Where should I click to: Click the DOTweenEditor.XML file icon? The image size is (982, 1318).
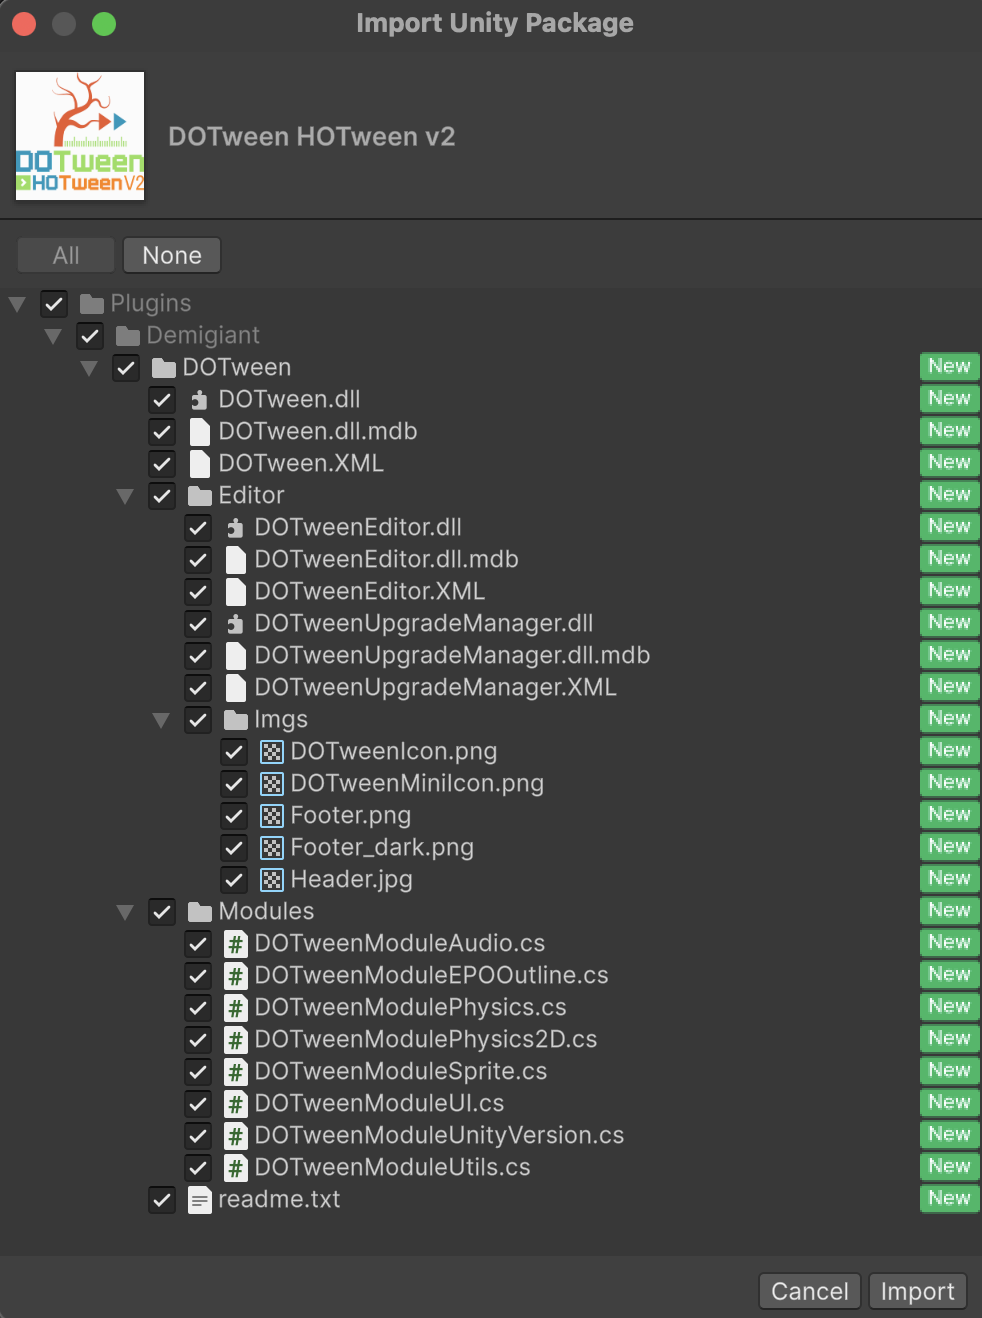[x=236, y=591]
